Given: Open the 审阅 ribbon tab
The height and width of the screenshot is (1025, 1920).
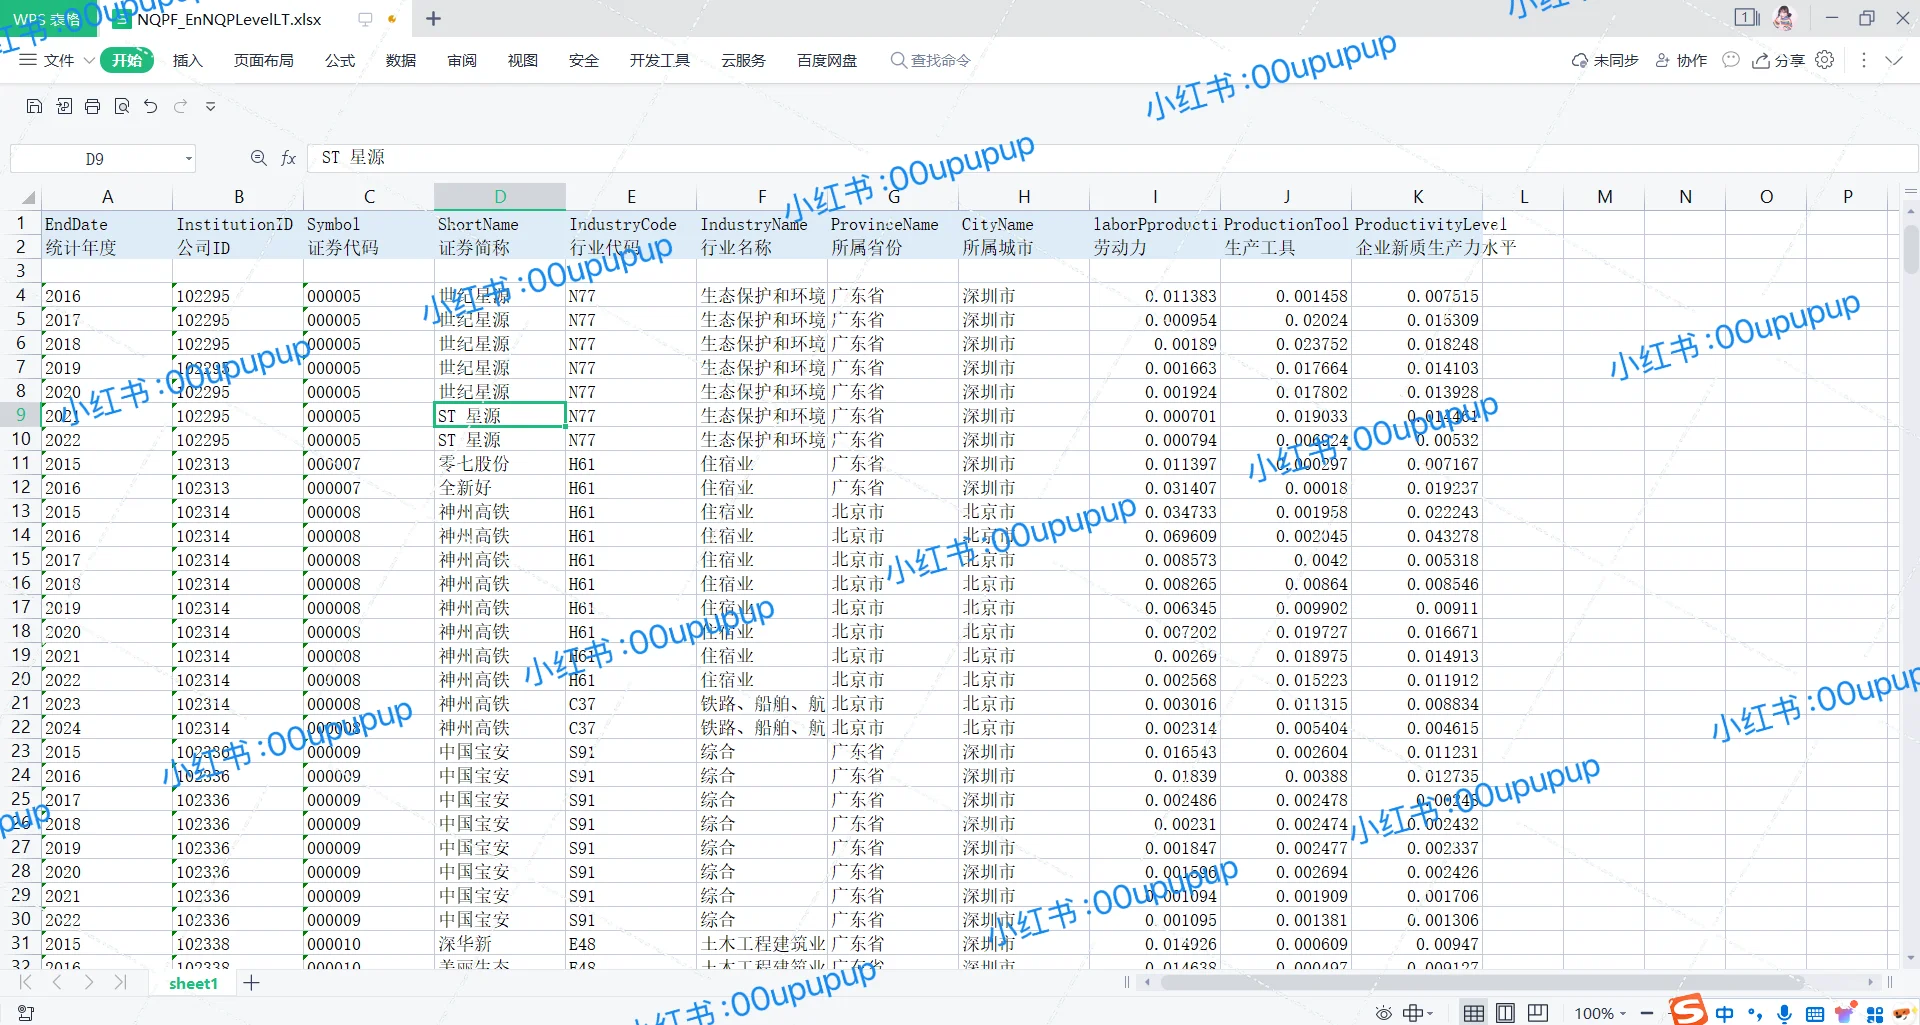Looking at the screenshot, I should 462,60.
